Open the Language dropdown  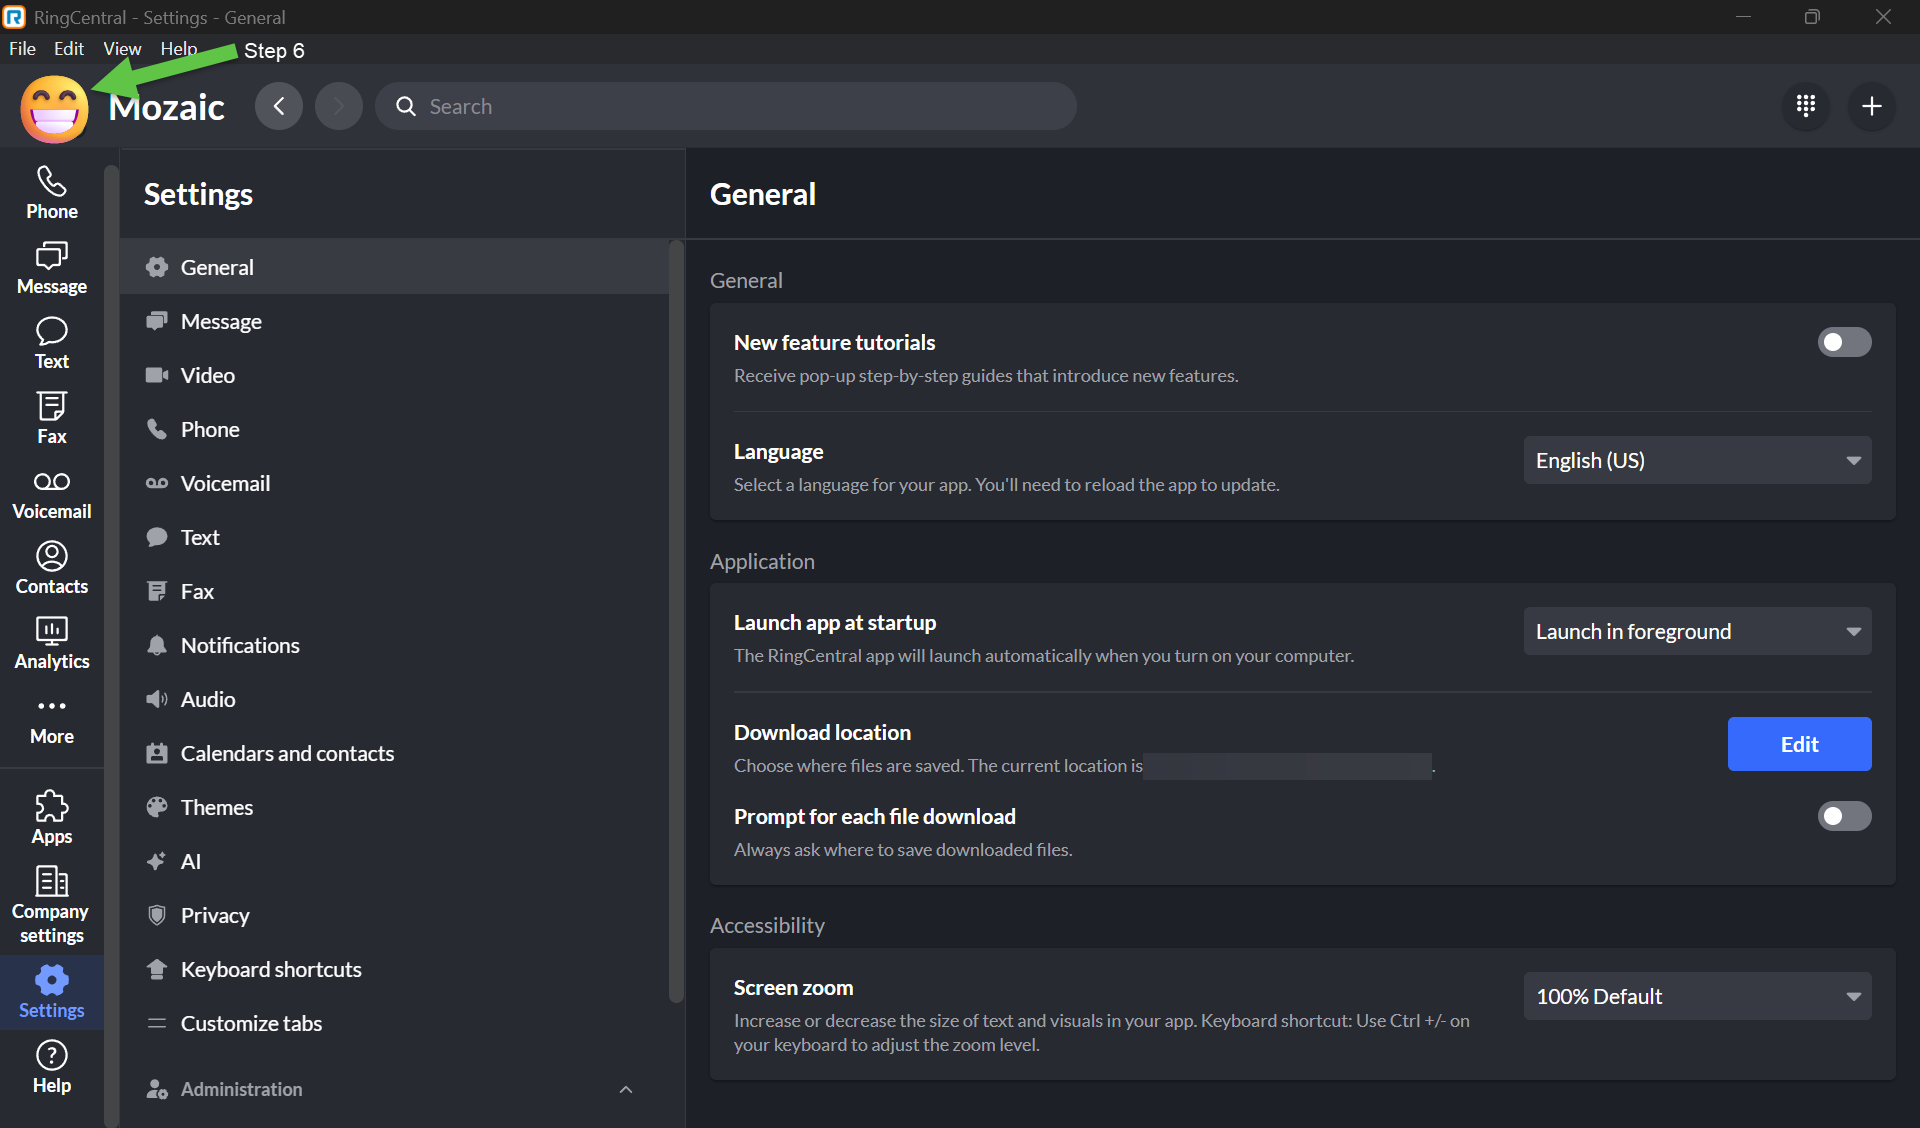coord(1697,460)
